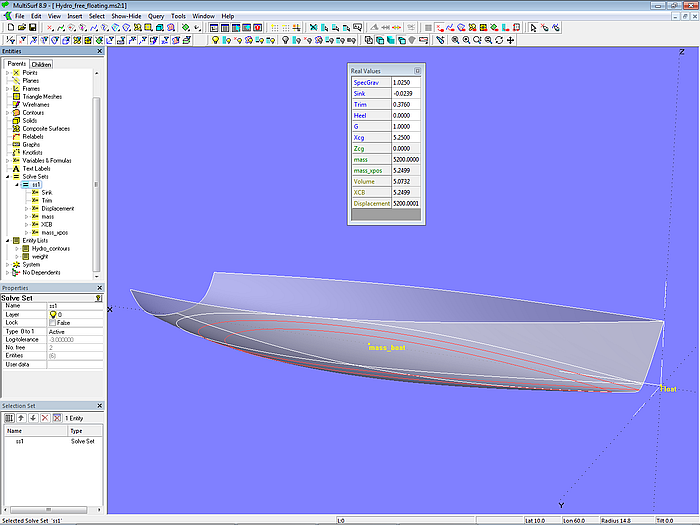Collapse the Solve Sets tree node
This screenshot has height=525, width=700.
pyautogui.click(x=8, y=176)
